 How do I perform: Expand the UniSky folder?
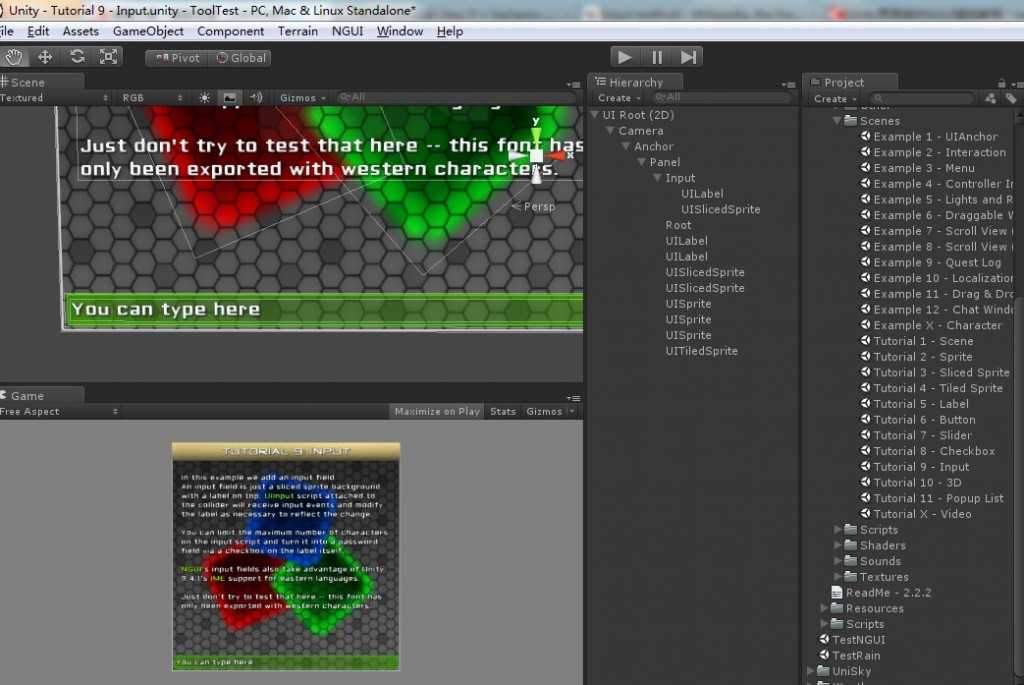point(810,671)
